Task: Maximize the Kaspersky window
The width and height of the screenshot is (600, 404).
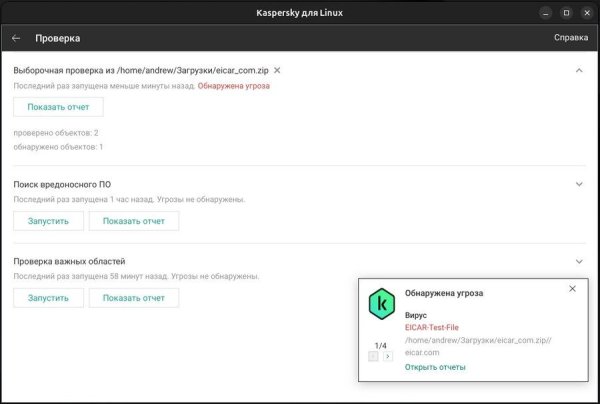Action: click(566, 12)
